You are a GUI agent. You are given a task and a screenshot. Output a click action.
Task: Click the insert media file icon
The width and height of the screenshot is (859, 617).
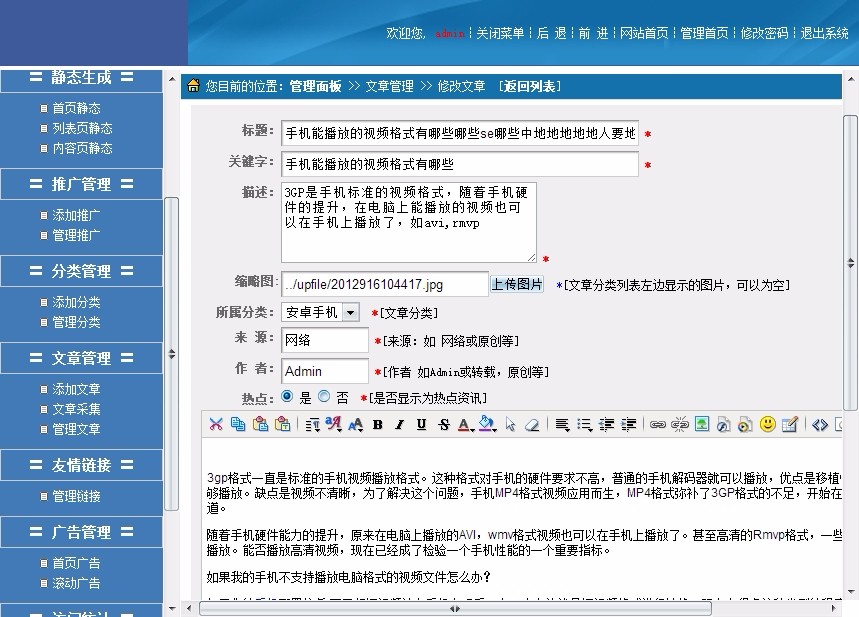[x=745, y=425]
